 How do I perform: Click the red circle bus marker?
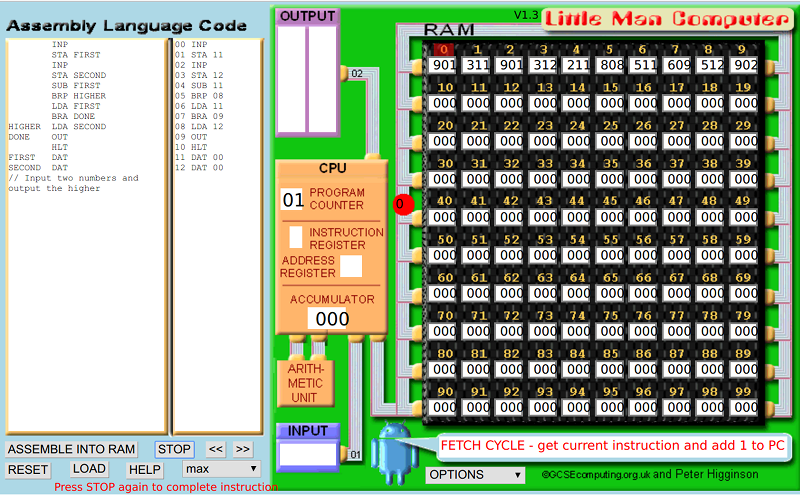pyautogui.click(x=401, y=204)
